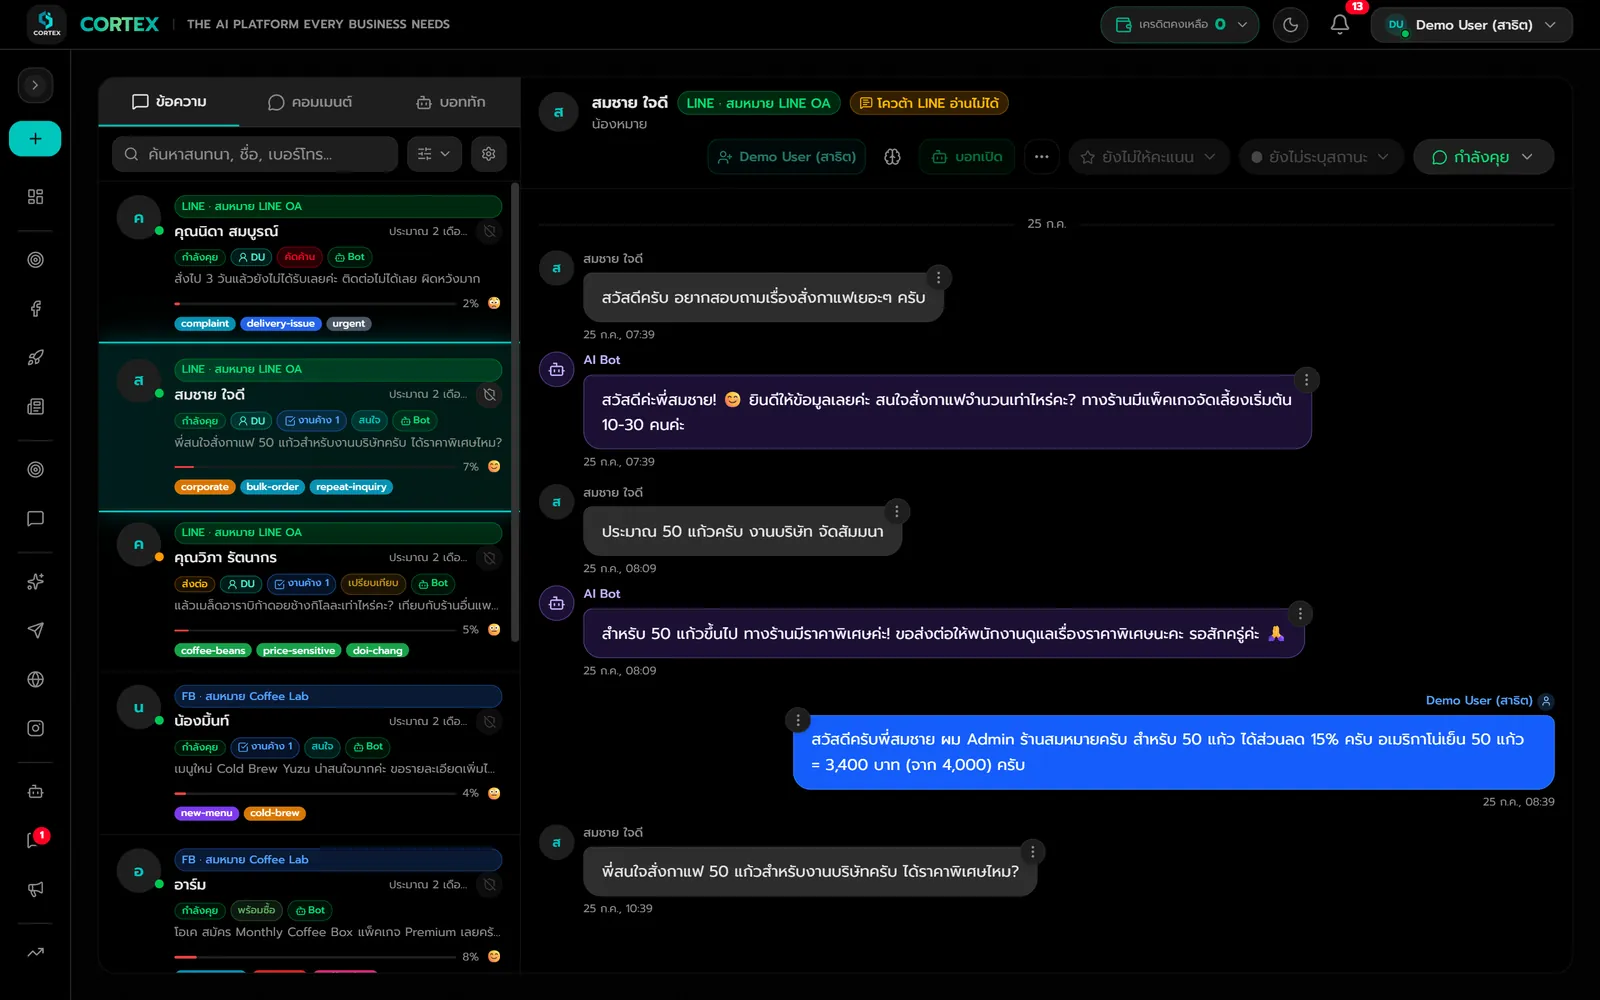Open the Instagram icon in the sidebar

[35, 729]
